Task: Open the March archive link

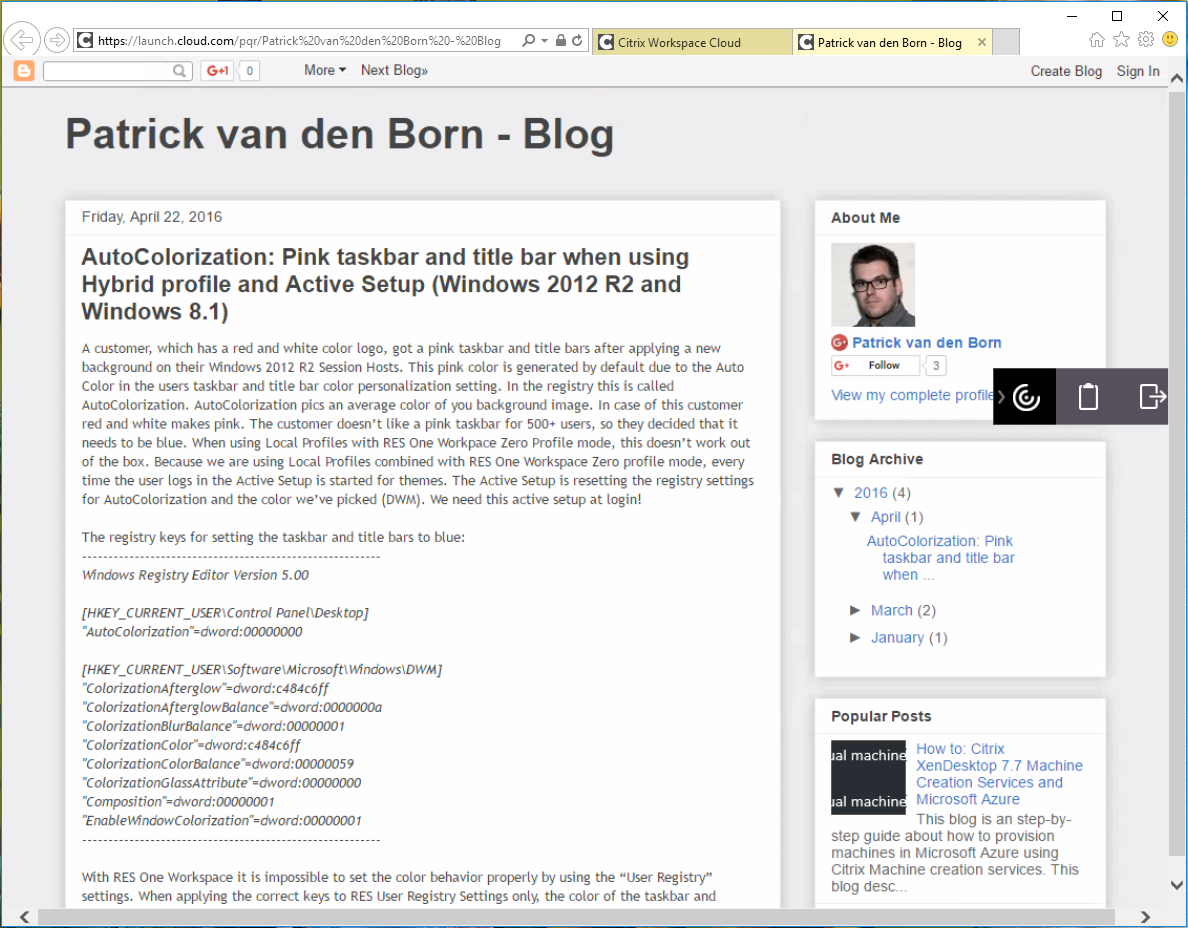Action: 892,611
